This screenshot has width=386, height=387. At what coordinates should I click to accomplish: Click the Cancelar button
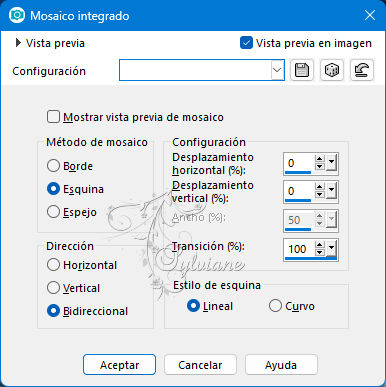point(200,365)
